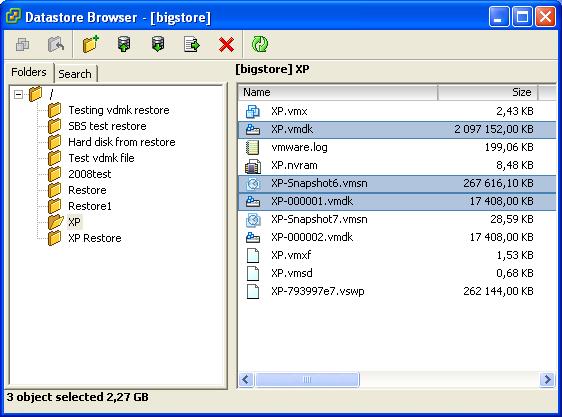Click the 2 097 152,00 KB size cell
This screenshot has height=417, width=562.
pyautogui.click(x=494, y=129)
